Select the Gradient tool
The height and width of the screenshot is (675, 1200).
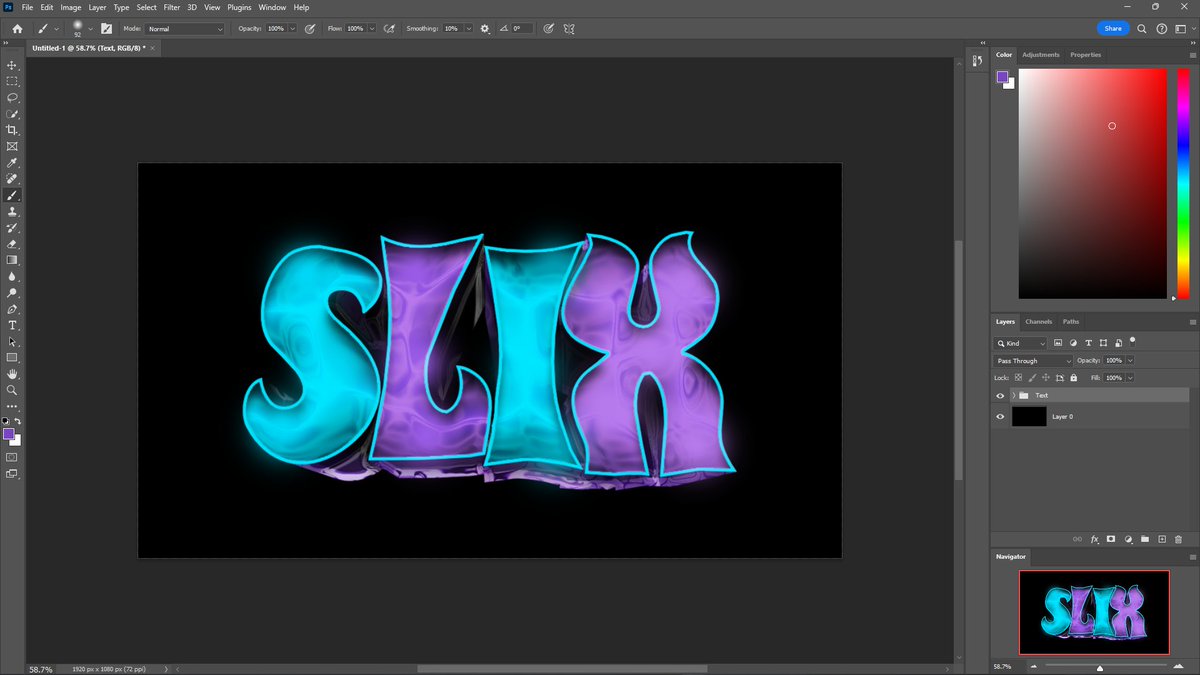click(12, 260)
